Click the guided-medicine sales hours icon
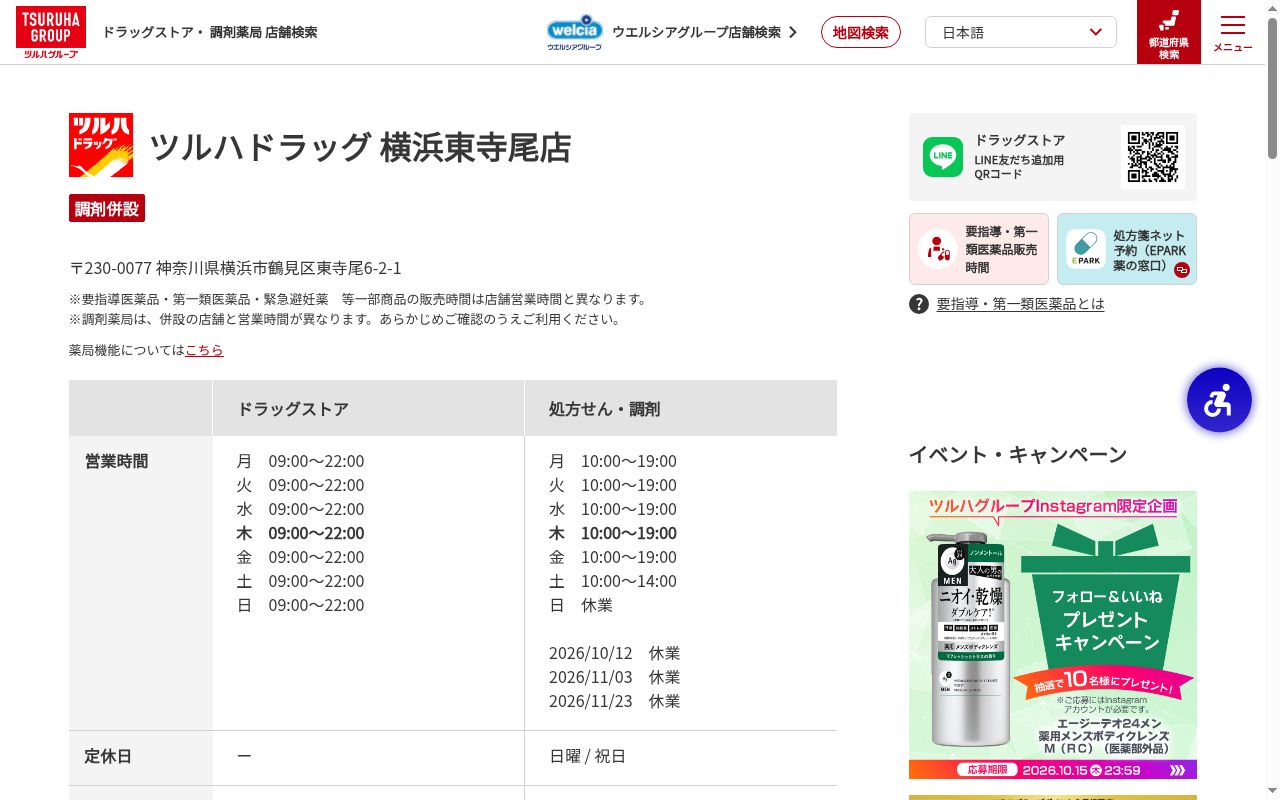 click(x=938, y=249)
